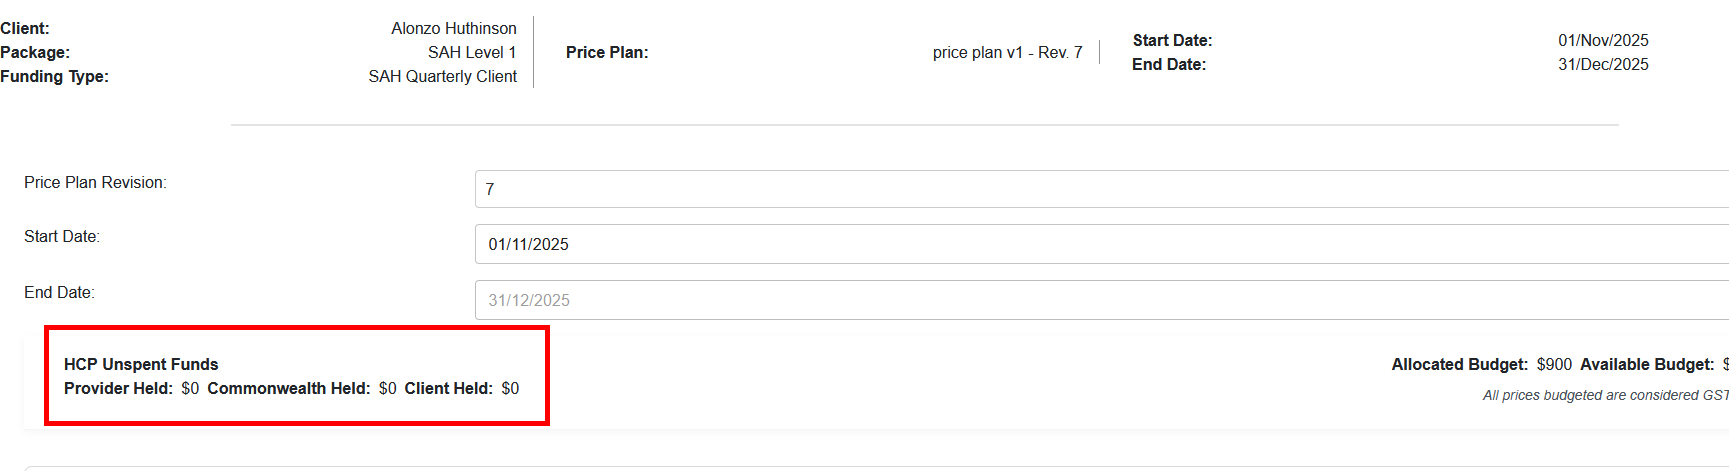
Task: Click the client name Alonzo Huthinson
Action: (454, 28)
